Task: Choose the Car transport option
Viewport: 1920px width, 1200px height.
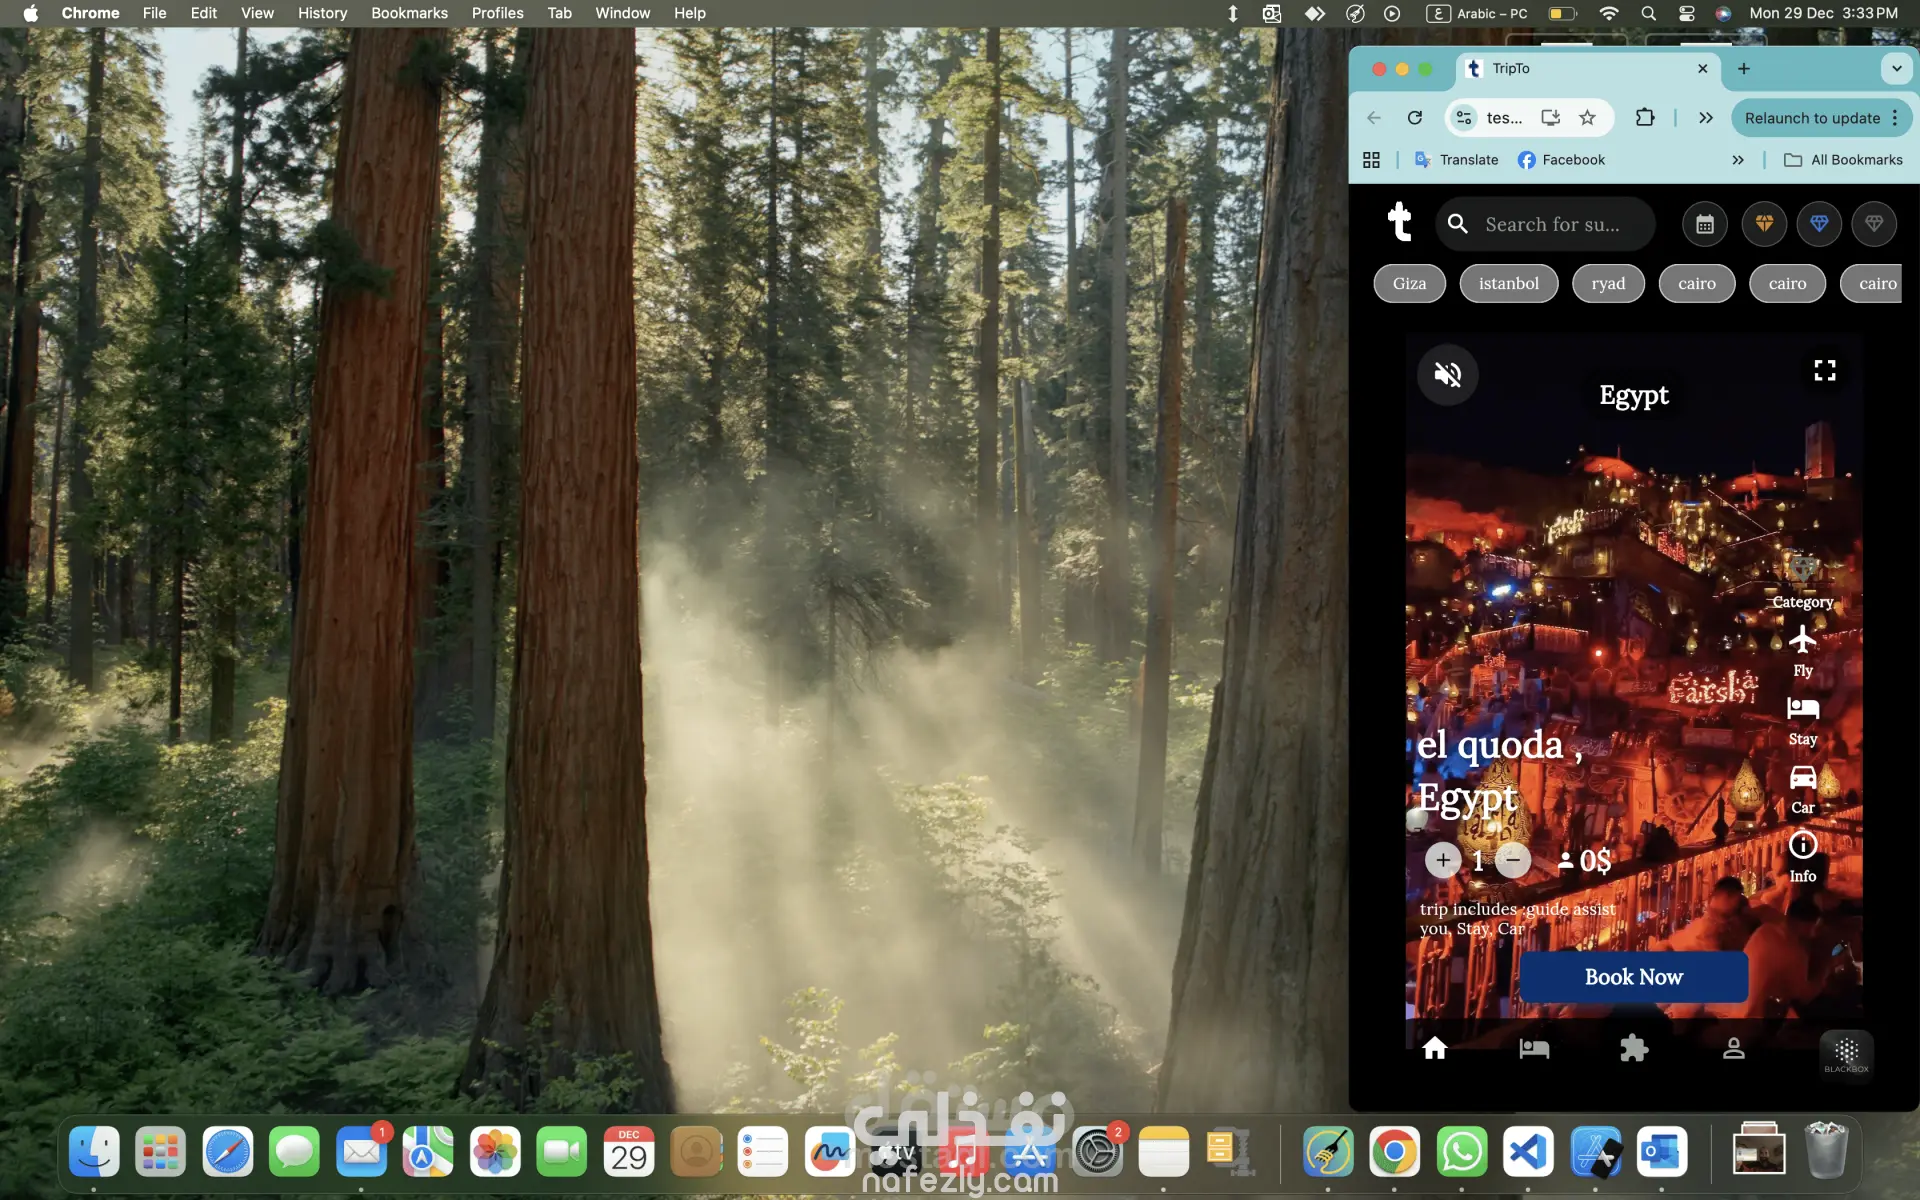Action: pos(1802,777)
